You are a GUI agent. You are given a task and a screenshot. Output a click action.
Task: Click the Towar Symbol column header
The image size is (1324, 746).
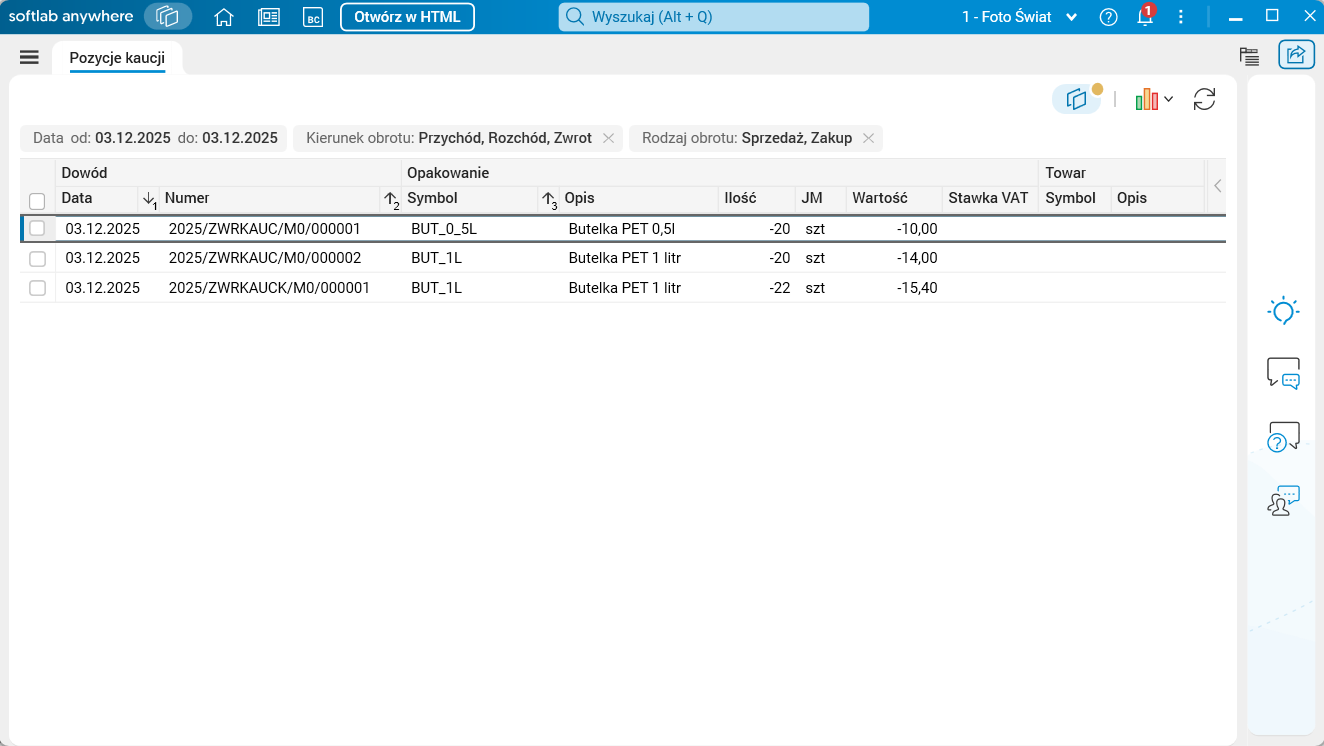(1075, 198)
